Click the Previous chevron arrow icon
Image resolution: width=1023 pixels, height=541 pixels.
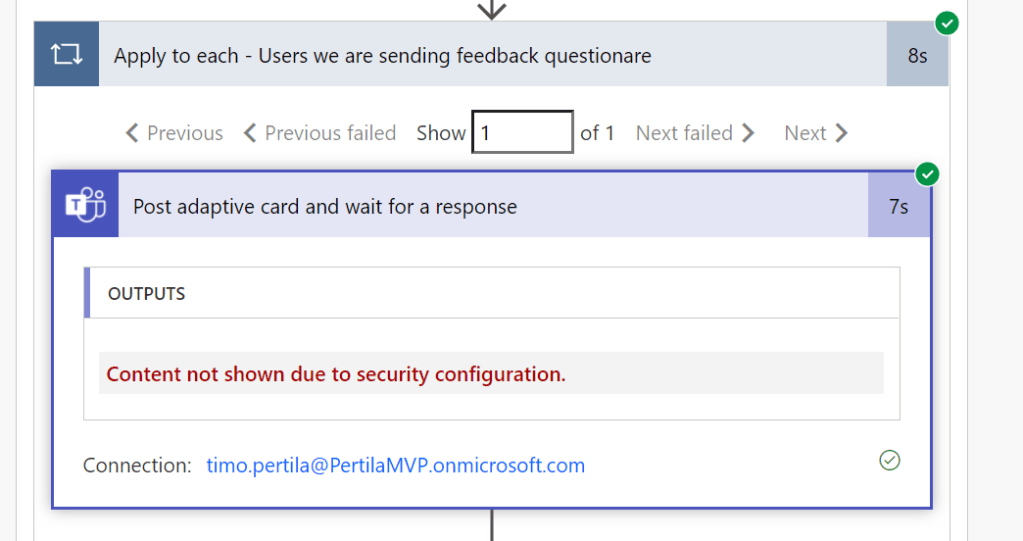click(x=132, y=133)
